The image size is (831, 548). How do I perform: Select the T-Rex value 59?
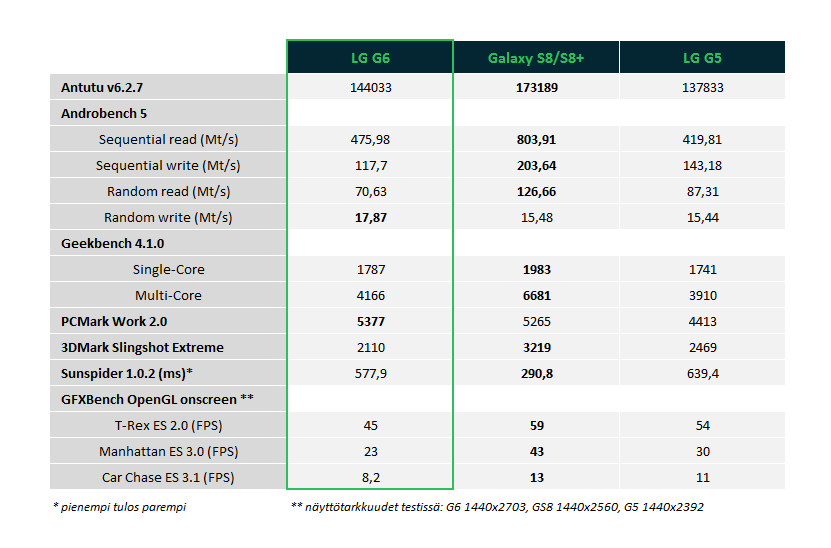pos(536,425)
